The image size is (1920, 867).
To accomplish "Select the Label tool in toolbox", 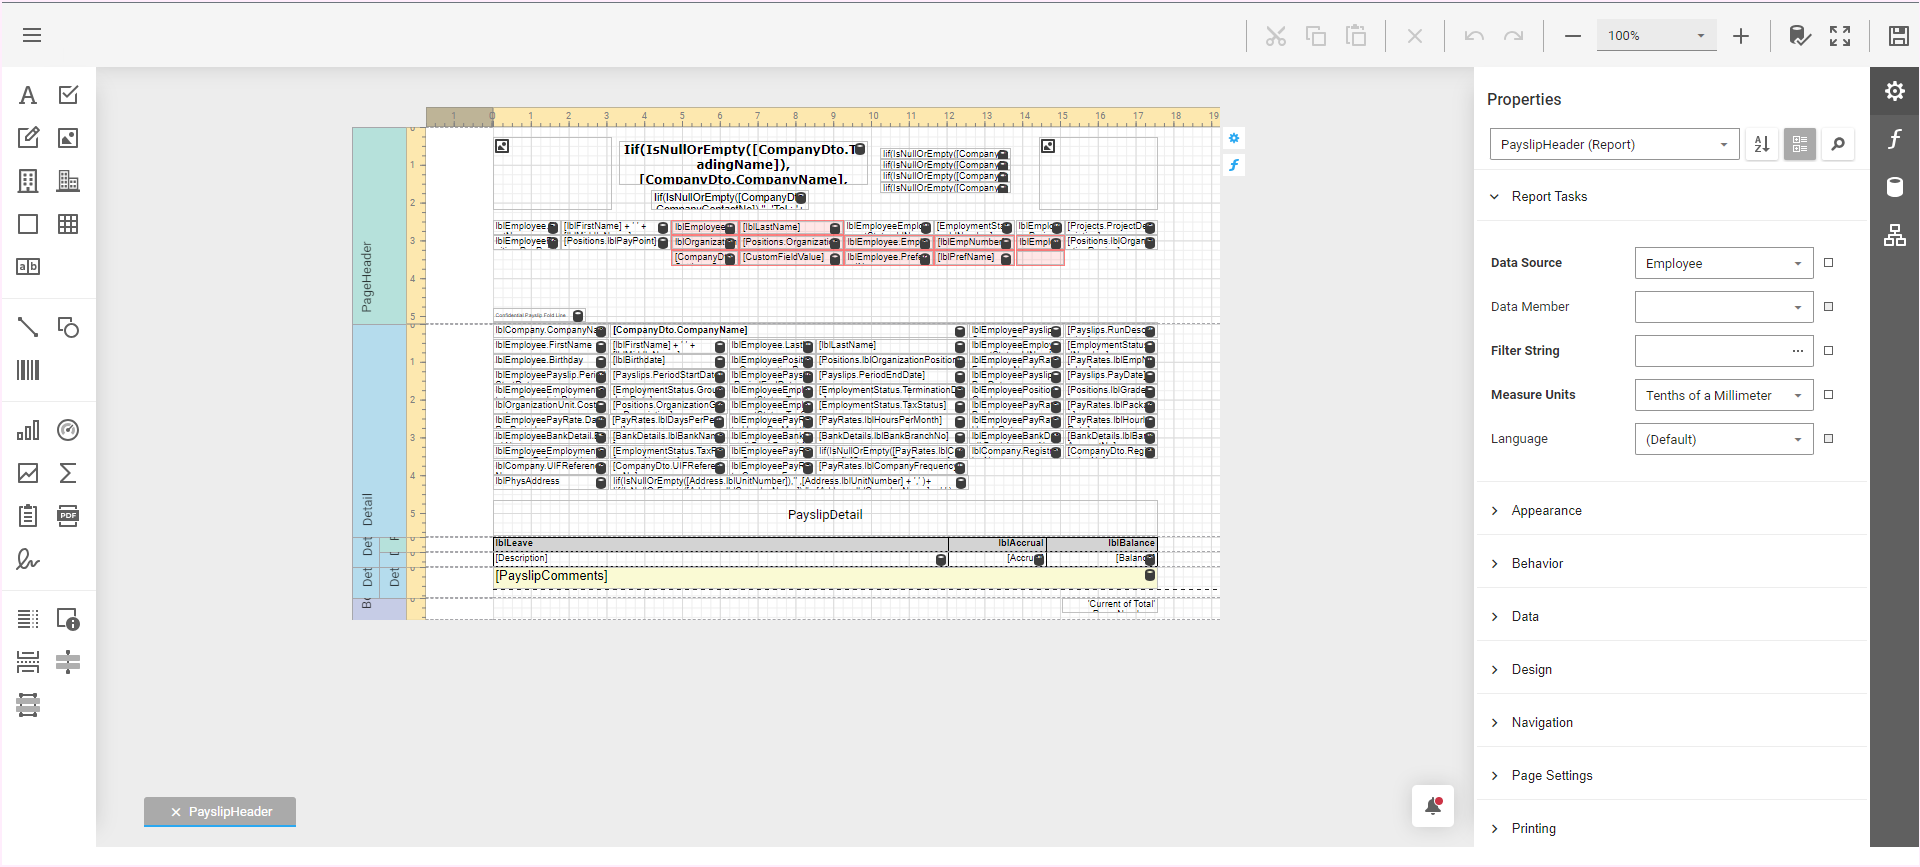I will 28,95.
